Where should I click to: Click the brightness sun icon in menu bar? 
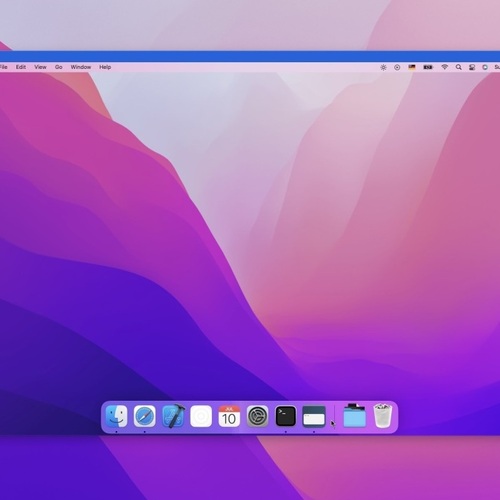coord(383,67)
